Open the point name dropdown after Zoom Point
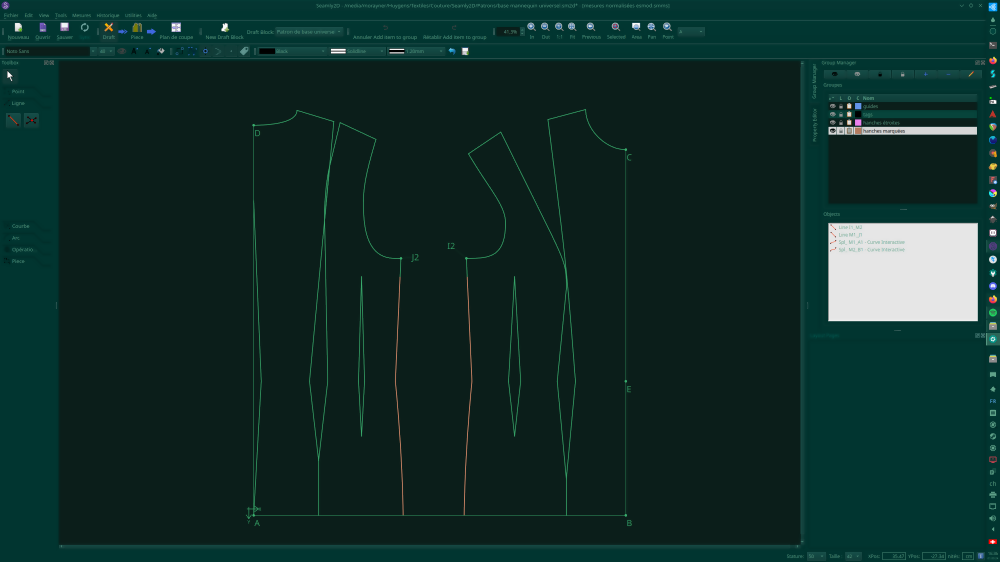 [x=691, y=31]
